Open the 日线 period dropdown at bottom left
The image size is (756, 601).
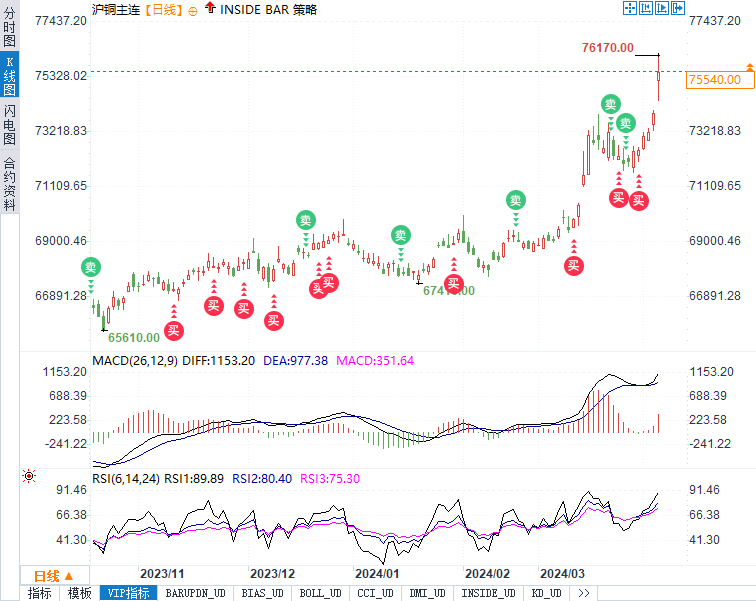click(54, 576)
